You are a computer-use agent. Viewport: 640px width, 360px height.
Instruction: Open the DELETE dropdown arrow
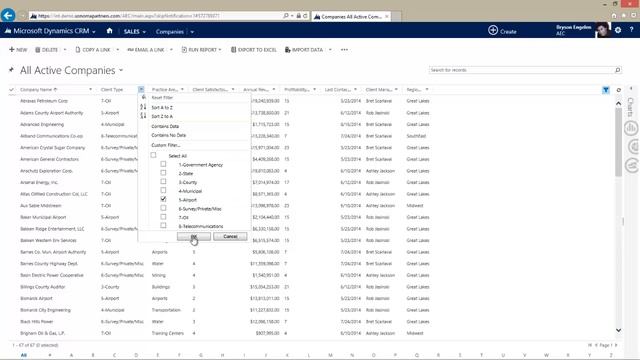(x=65, y=50)
